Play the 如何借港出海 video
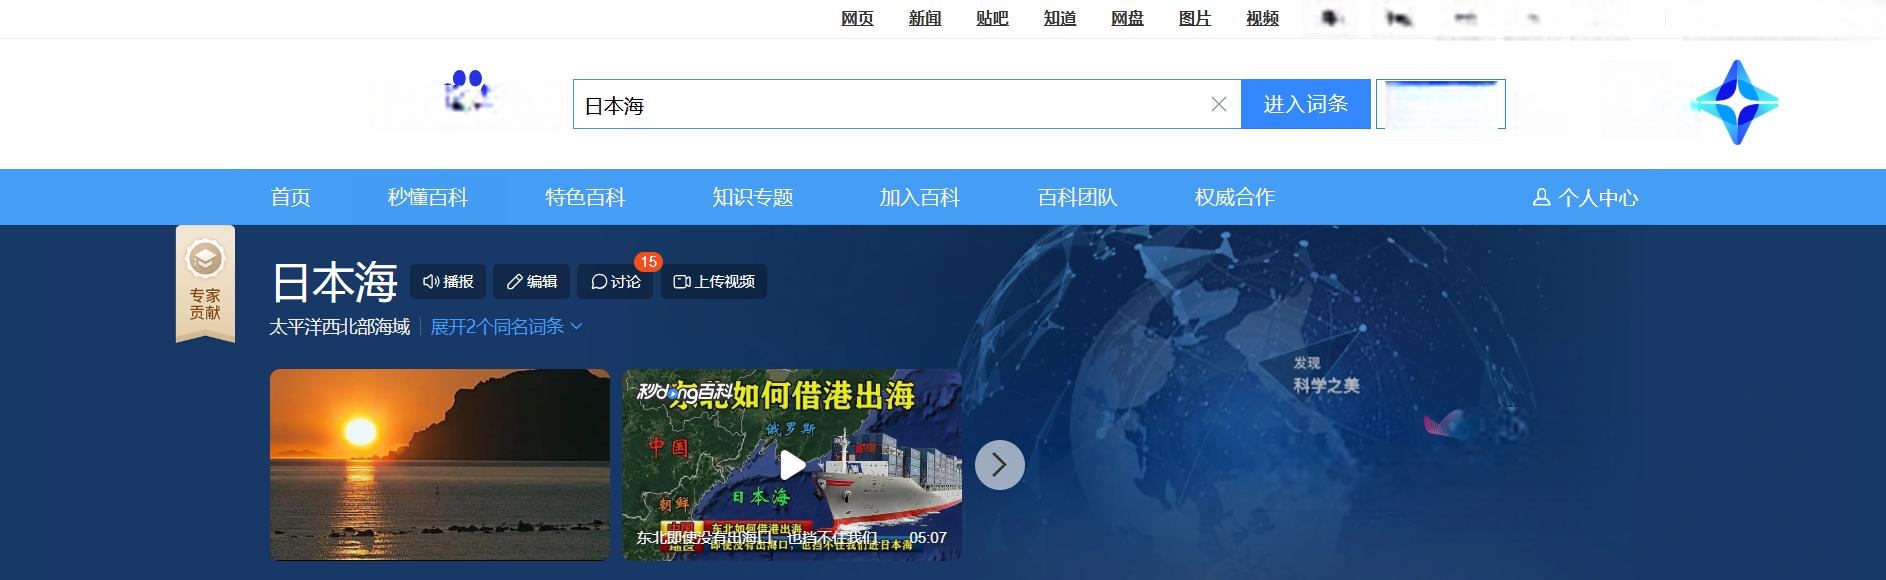This screenshot has width=1886, height=580. tap(792, 465)
